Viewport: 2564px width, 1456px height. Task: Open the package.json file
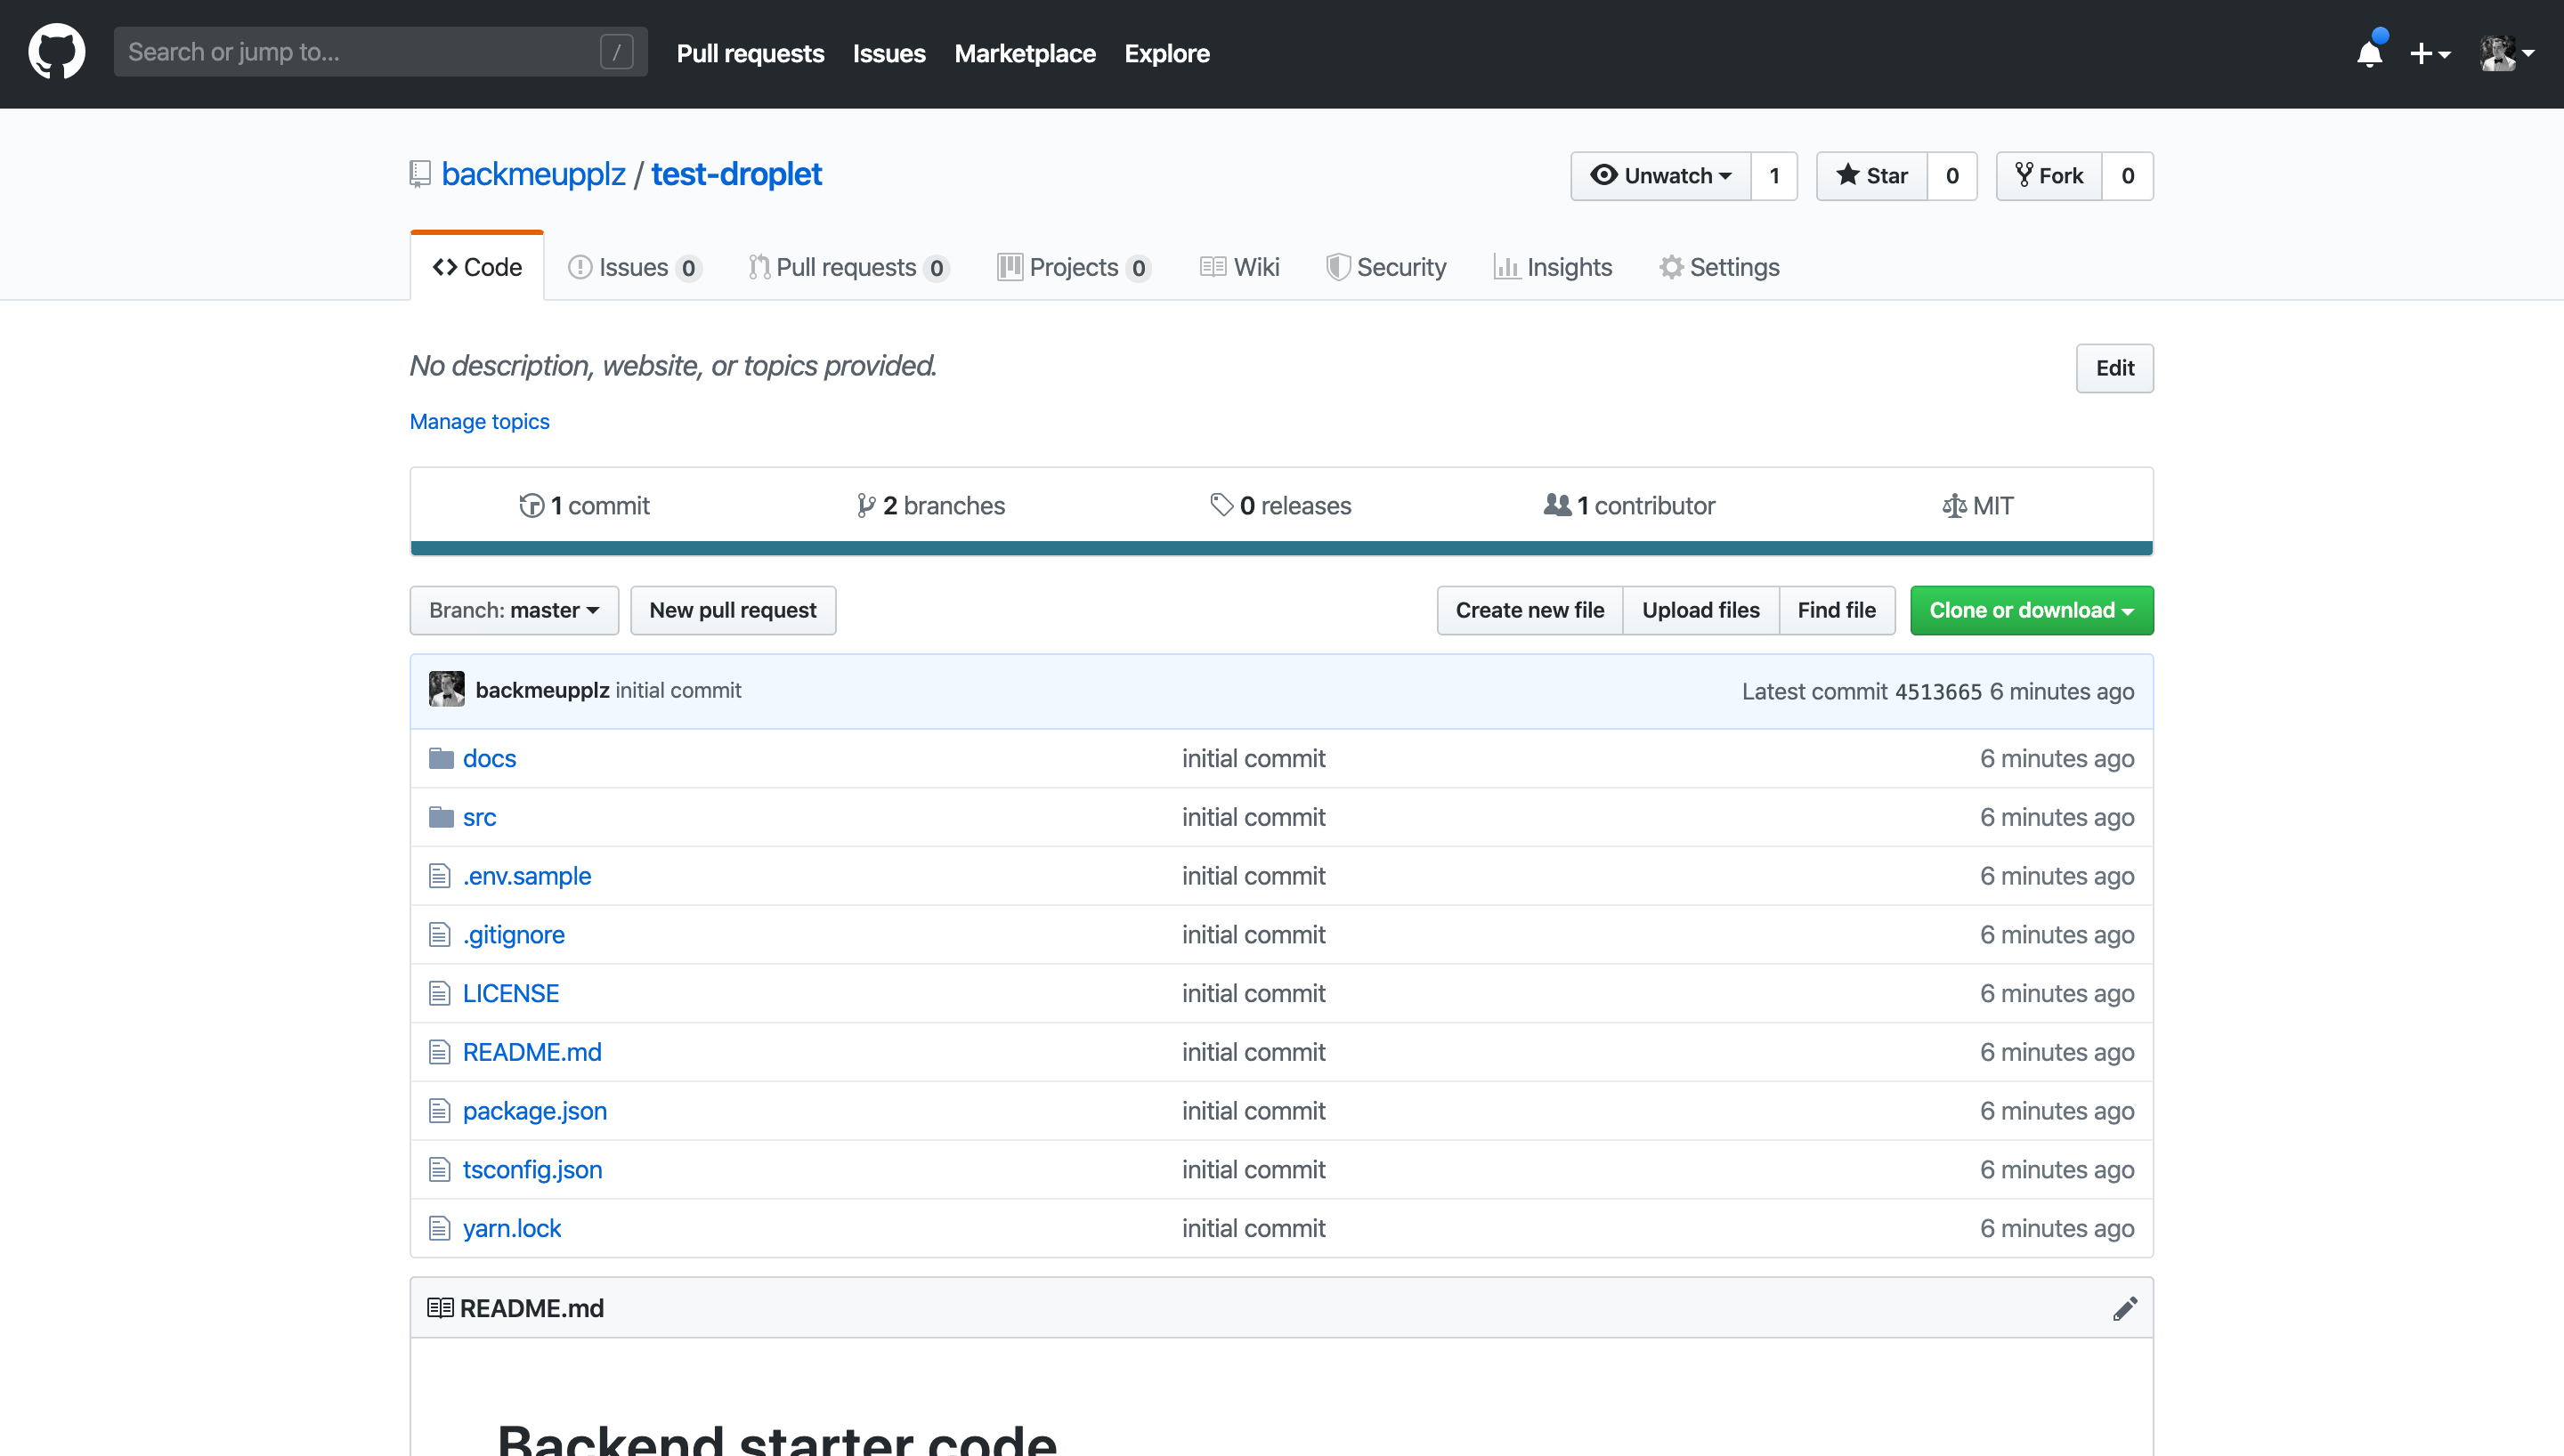tap(534, 1111)
